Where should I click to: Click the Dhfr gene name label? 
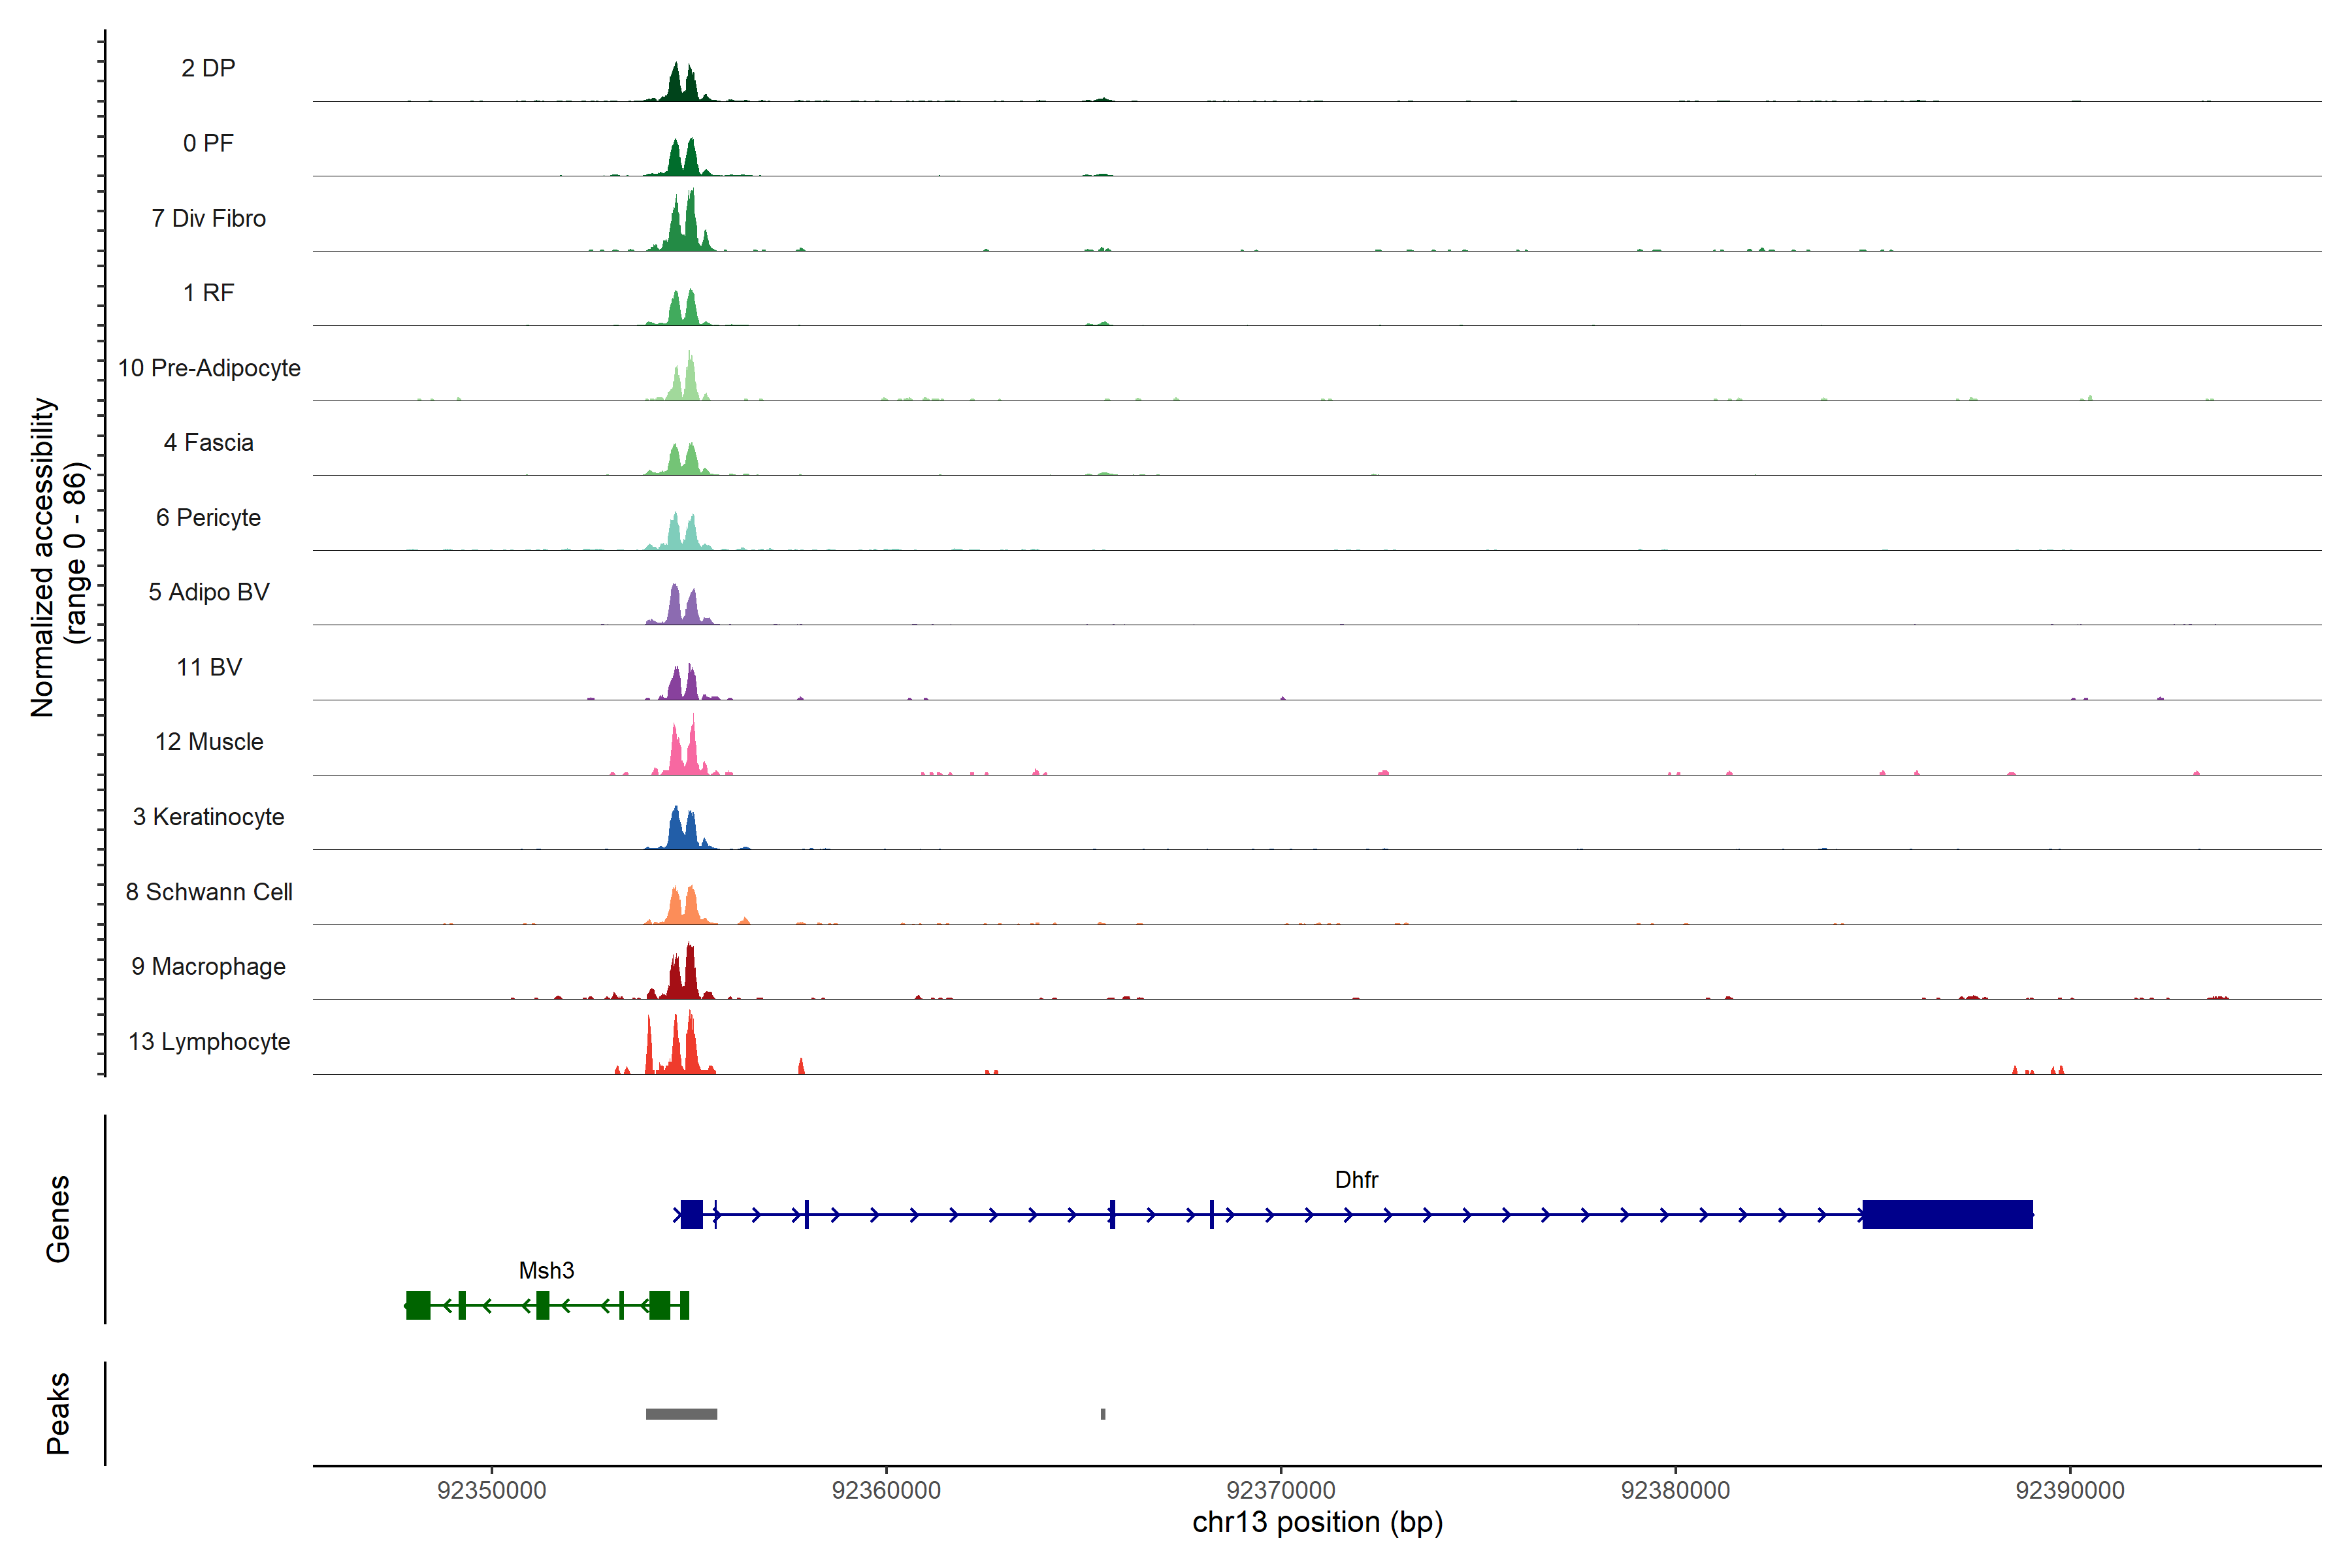coord(1356,1180)
